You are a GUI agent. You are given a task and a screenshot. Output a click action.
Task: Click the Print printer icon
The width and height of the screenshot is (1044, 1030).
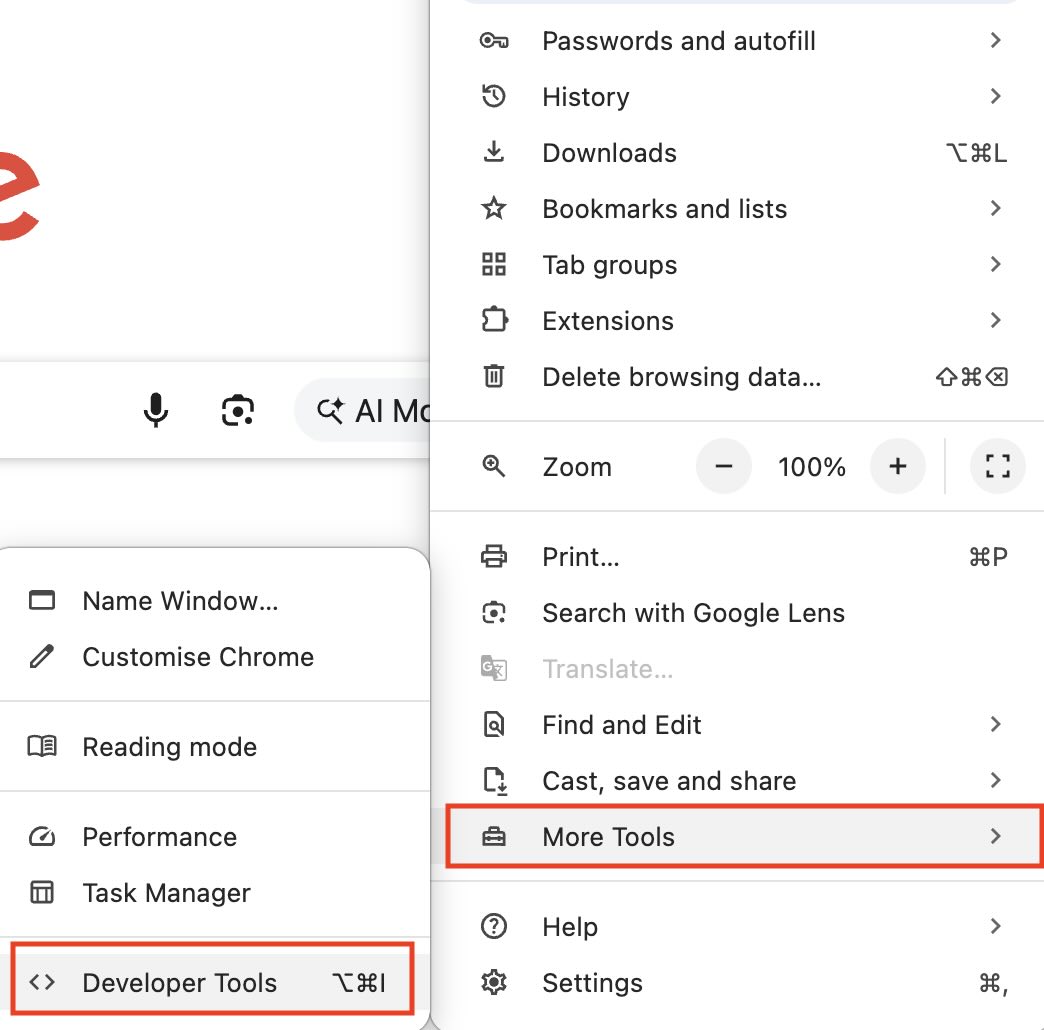pyautogui.click(x=494, y=557)
